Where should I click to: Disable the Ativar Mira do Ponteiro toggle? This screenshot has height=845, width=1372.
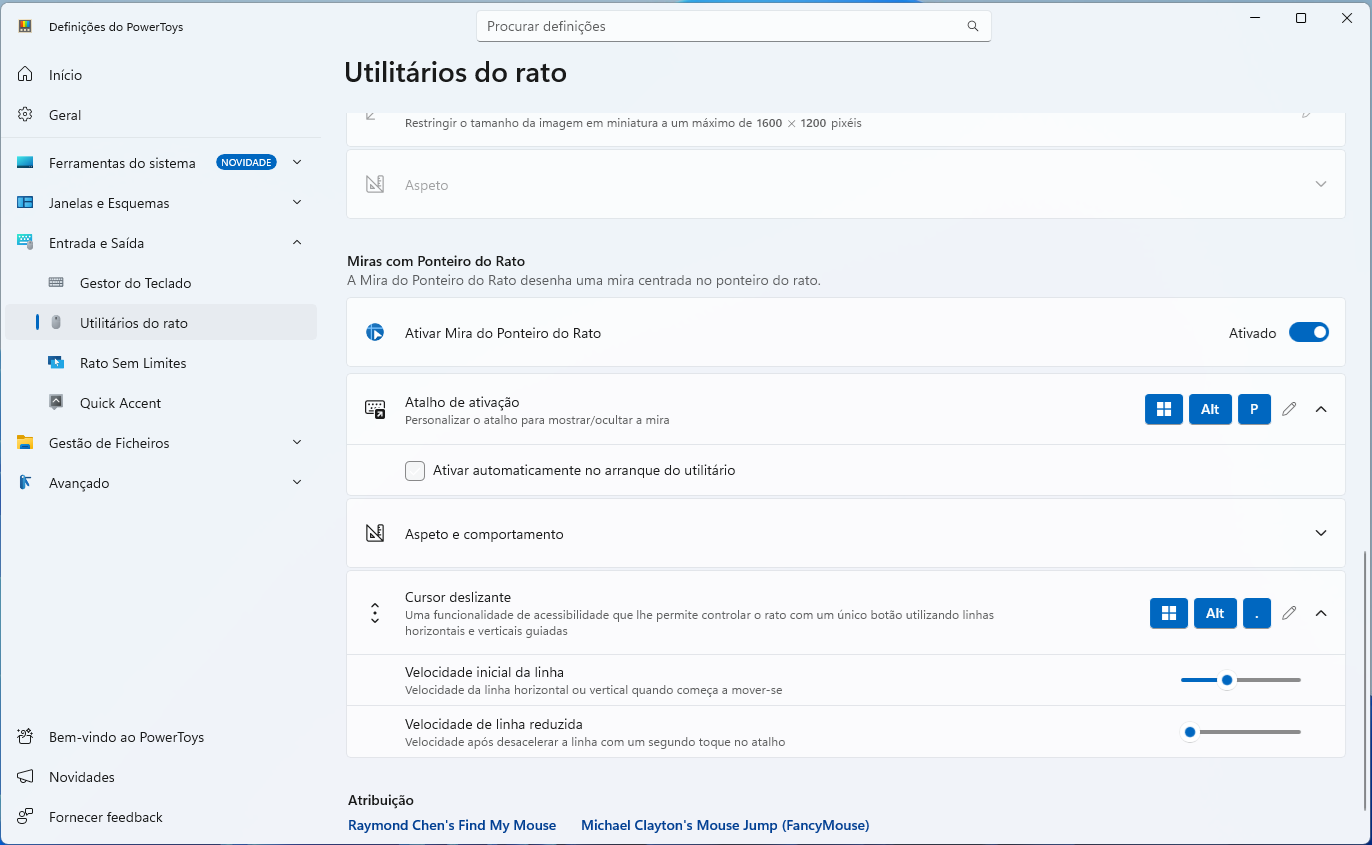(1308, 333)
